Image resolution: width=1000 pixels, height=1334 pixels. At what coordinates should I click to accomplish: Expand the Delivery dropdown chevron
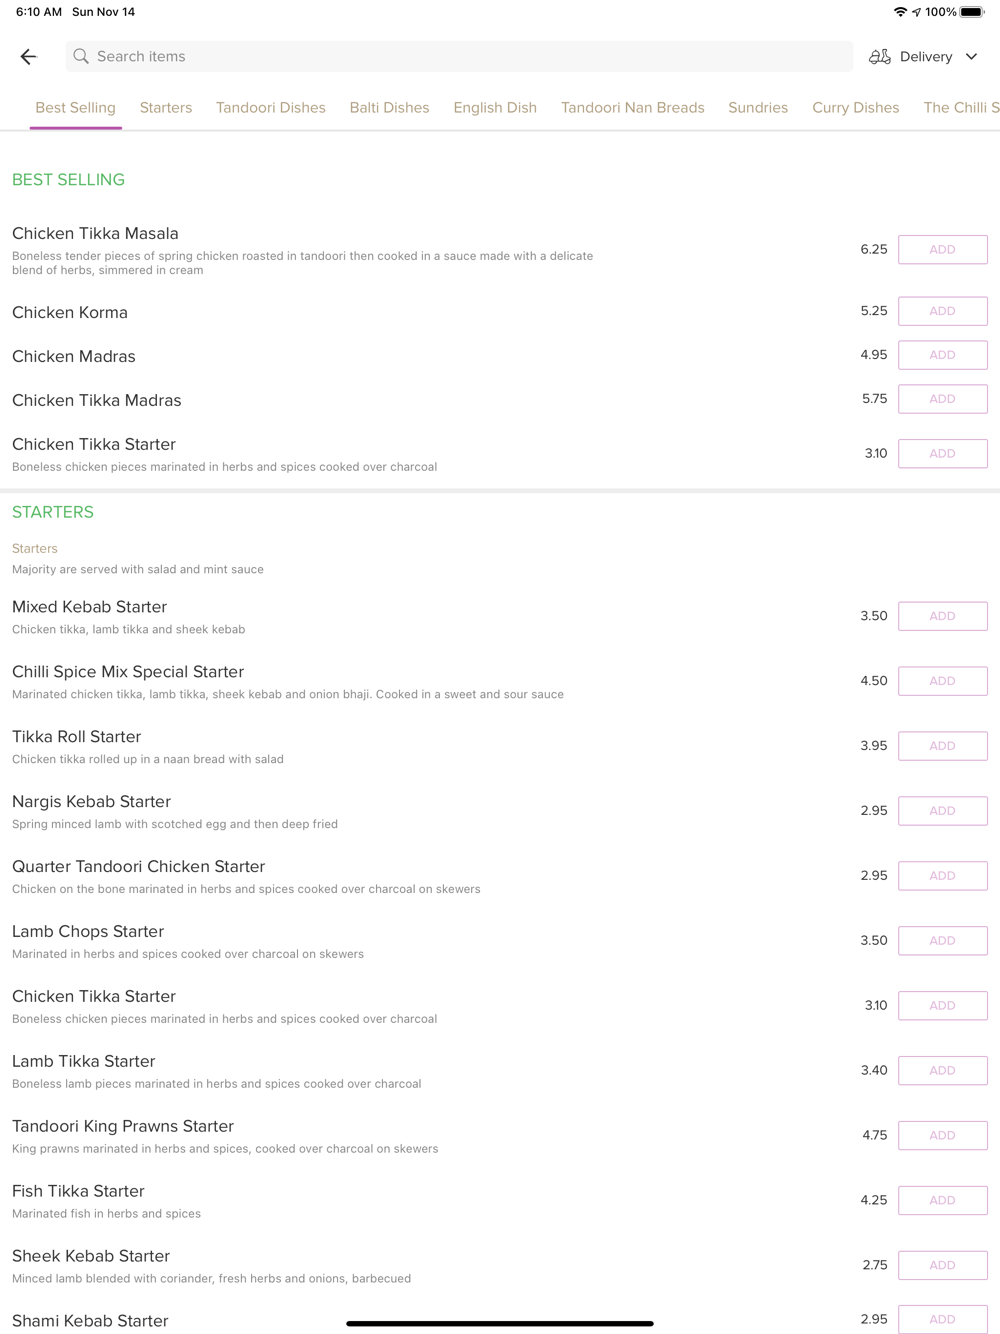(971, 57)
